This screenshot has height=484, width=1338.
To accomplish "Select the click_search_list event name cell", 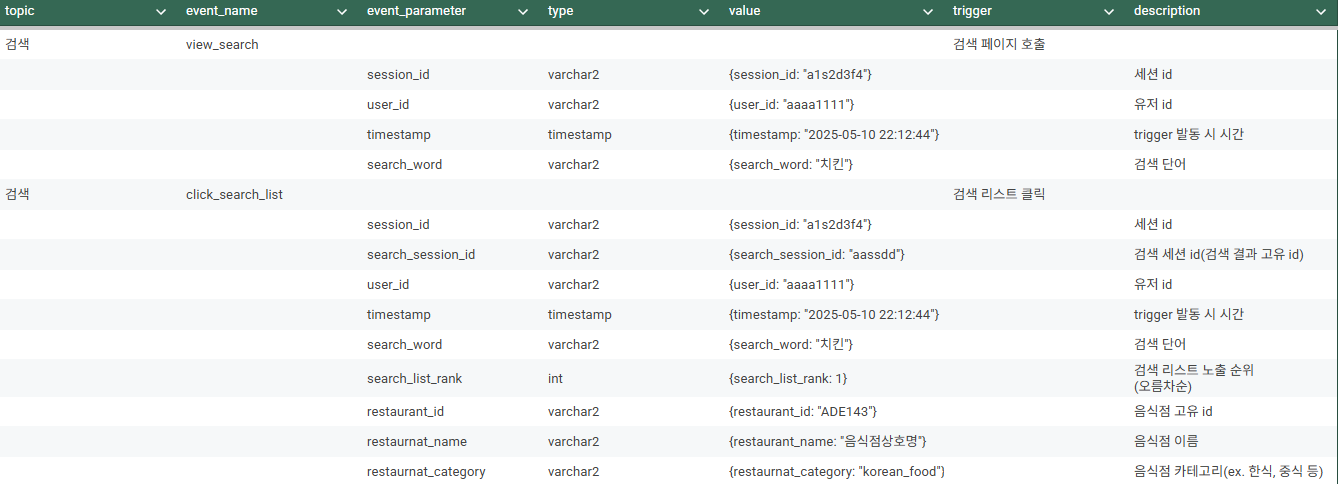I will 234,195.
